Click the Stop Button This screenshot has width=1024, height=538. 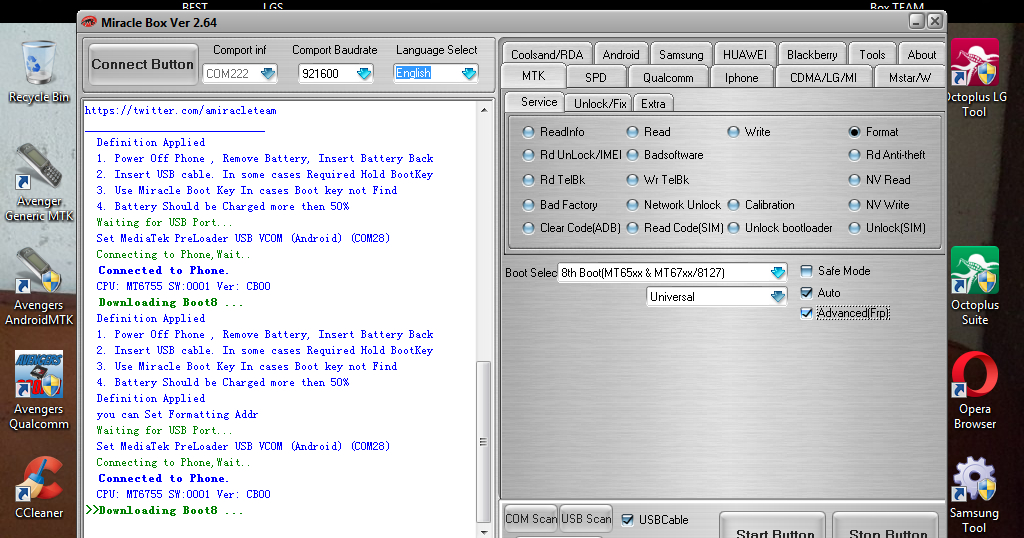(x=887, y=526)
